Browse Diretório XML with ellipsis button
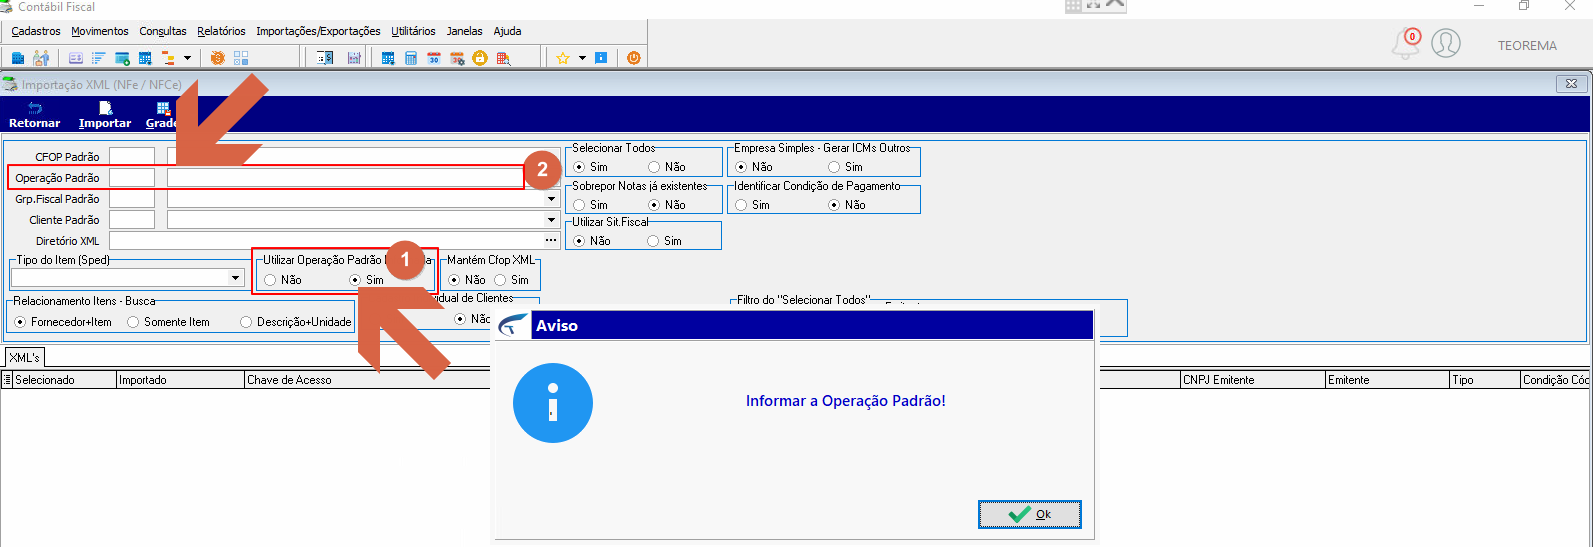This screenshot has height=547, width=1593. (x=551, y=241)
